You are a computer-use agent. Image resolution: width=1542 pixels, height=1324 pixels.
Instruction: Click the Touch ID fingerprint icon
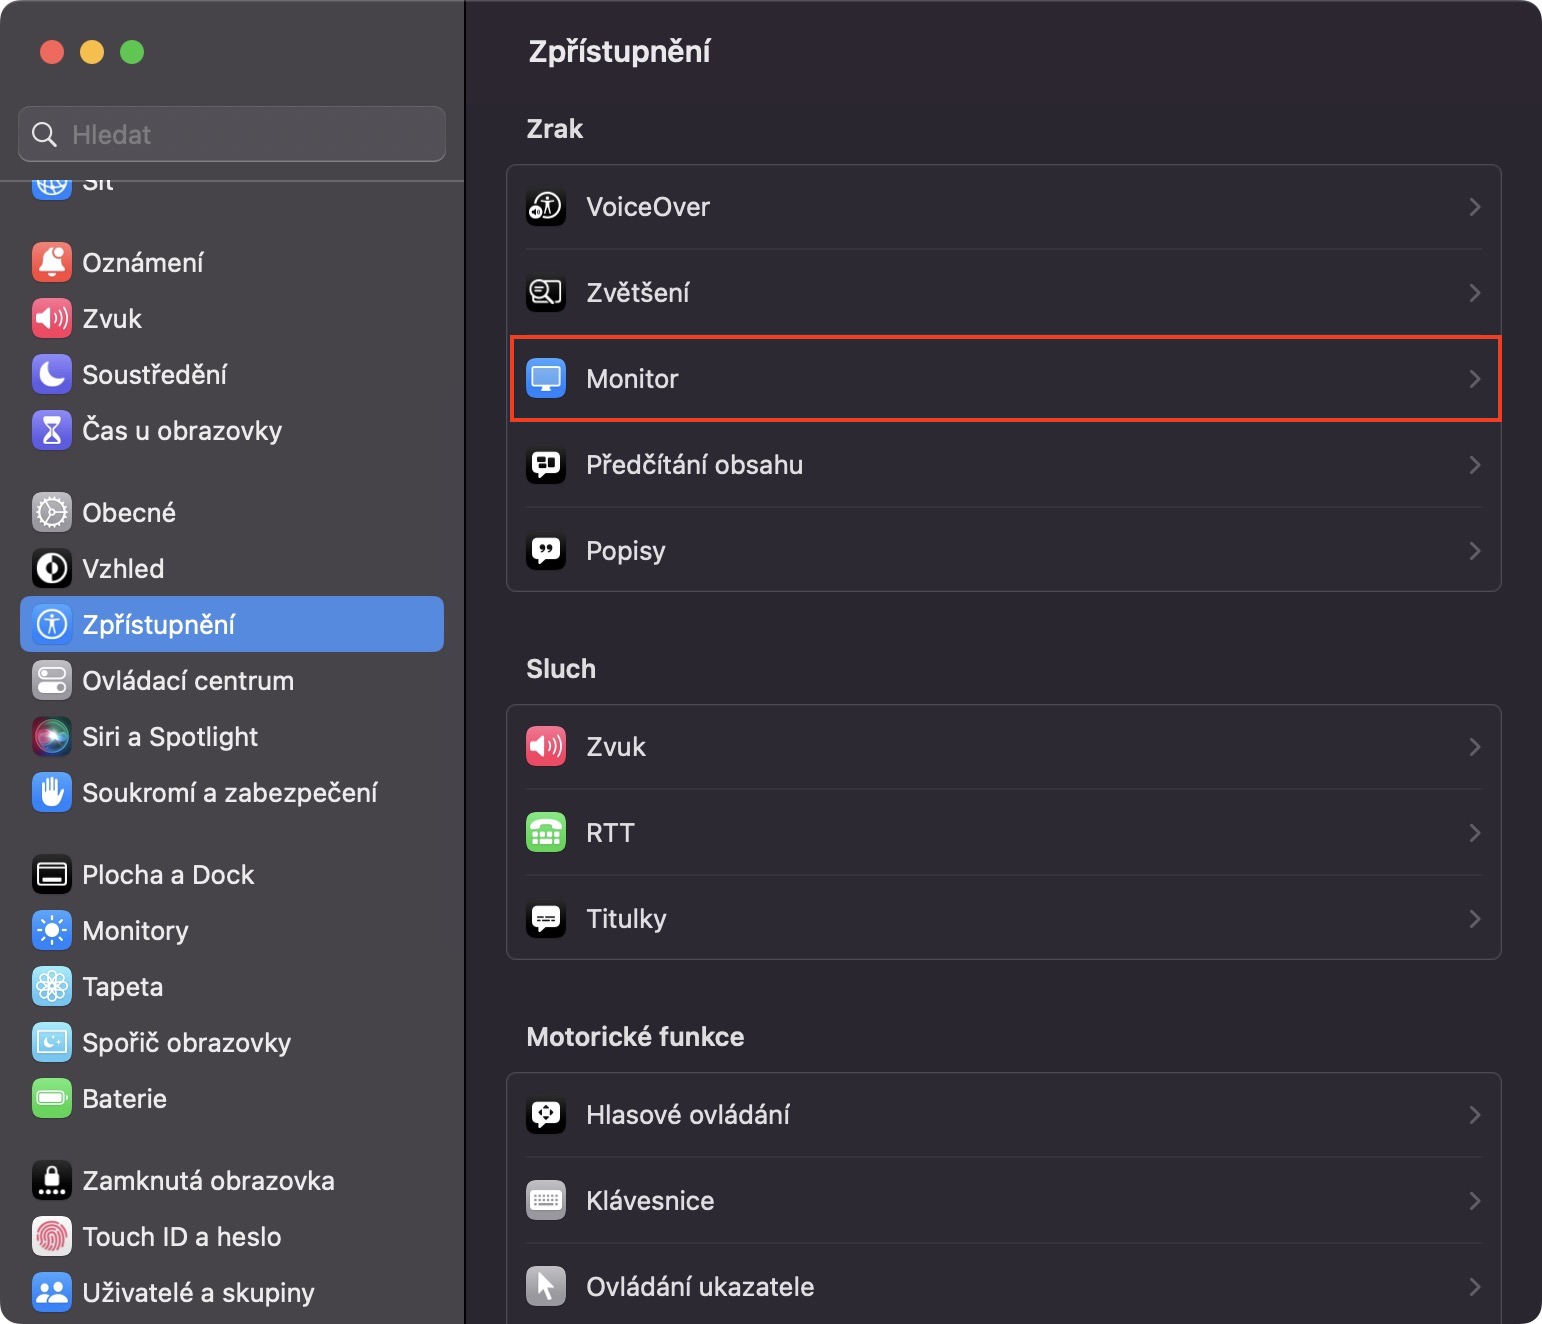[52, 1237]
